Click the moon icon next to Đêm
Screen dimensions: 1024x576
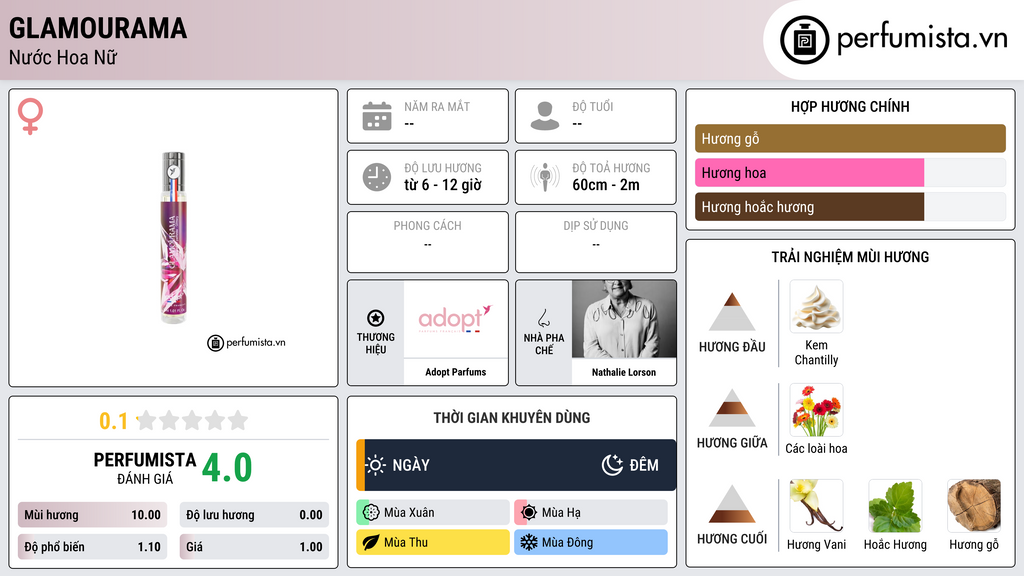tap(612, 465)
